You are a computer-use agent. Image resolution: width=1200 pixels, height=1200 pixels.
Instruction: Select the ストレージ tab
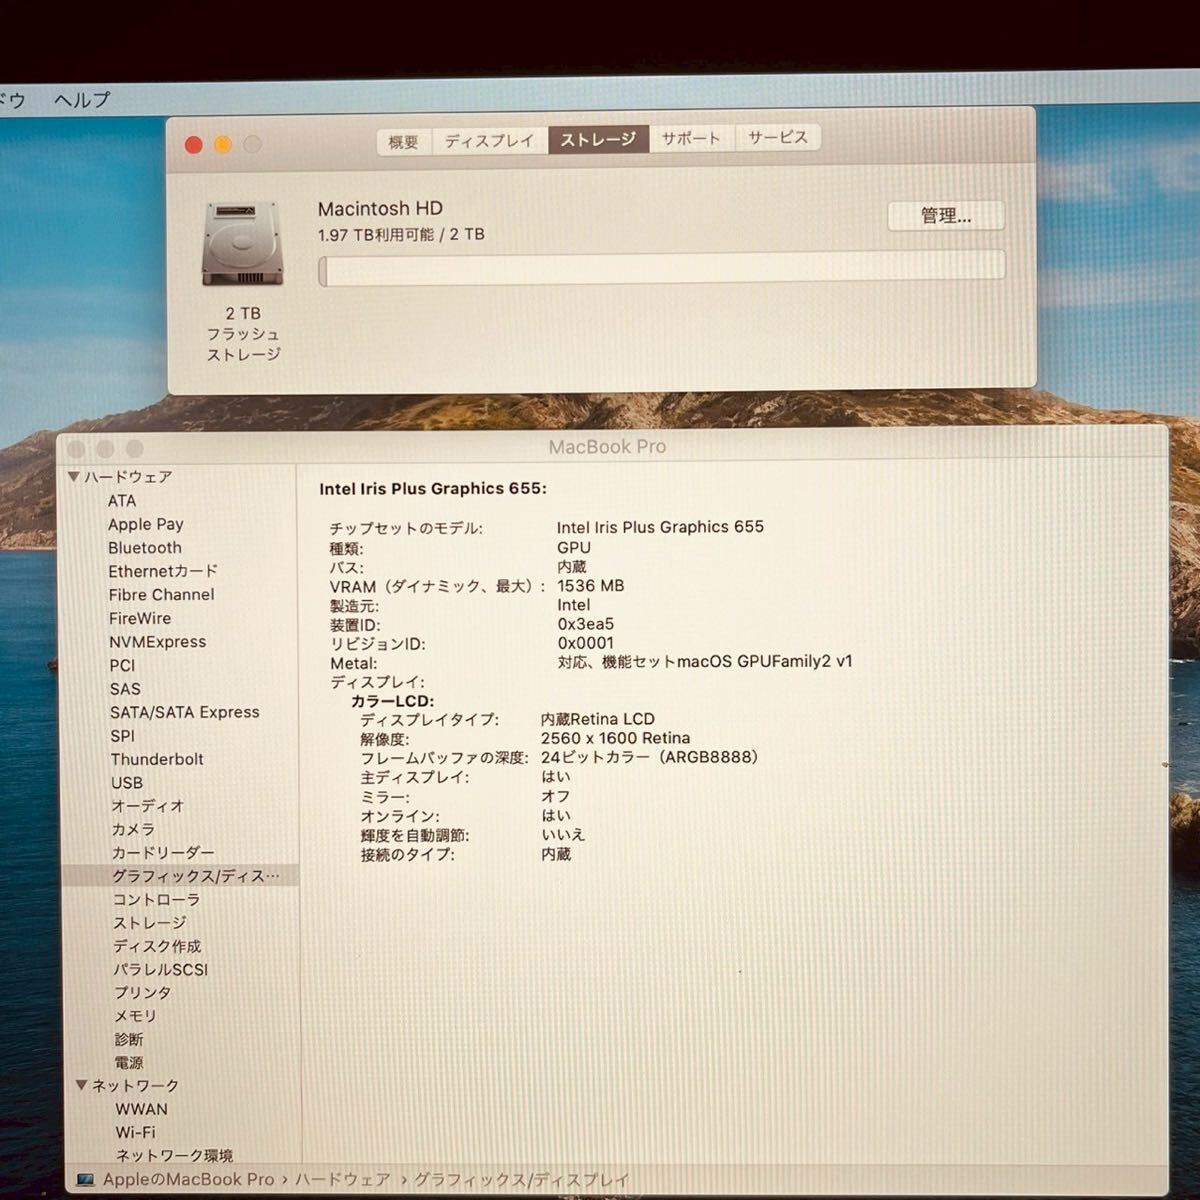[598, 140]
